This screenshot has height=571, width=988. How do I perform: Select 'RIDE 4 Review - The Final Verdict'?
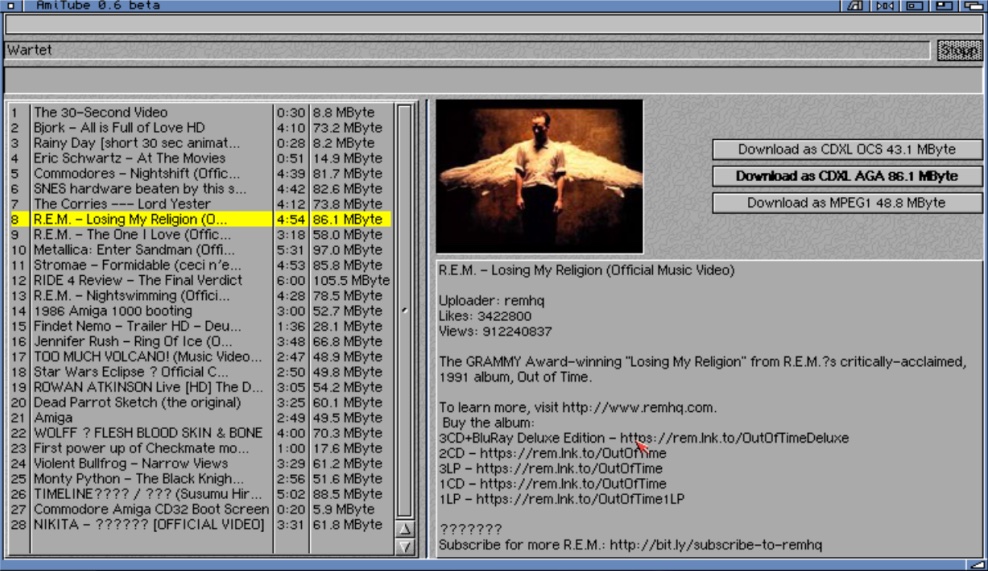pyautogui.click(x=200, y=280)
